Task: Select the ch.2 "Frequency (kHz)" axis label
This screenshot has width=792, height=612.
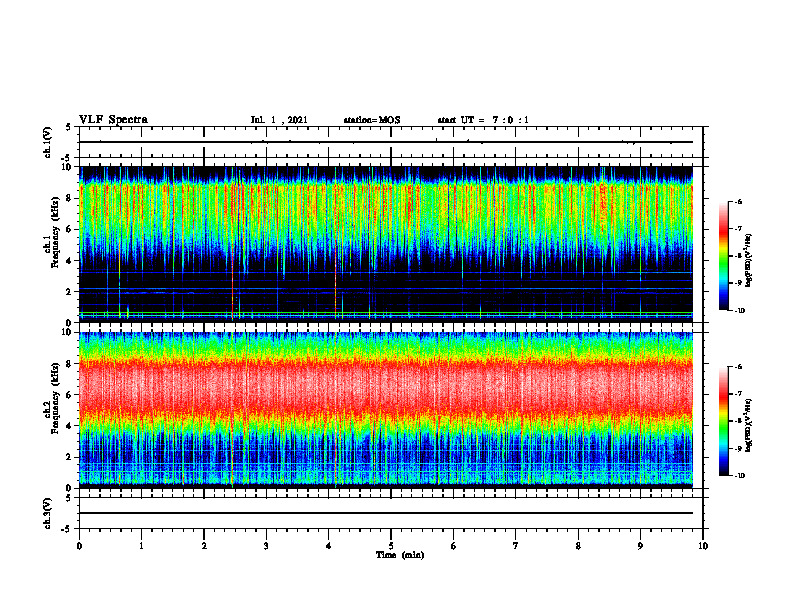Action: [x=55, y=397]
